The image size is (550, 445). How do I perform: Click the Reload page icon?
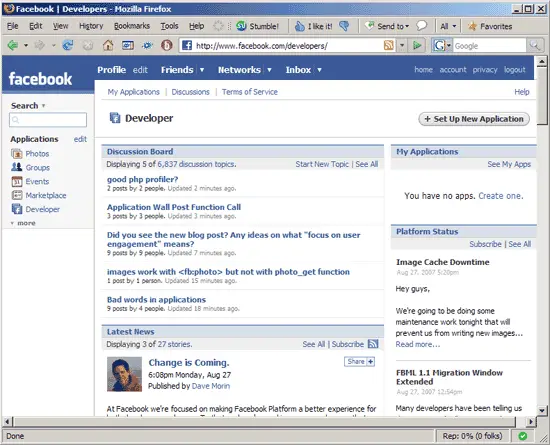tap(68, 45)
